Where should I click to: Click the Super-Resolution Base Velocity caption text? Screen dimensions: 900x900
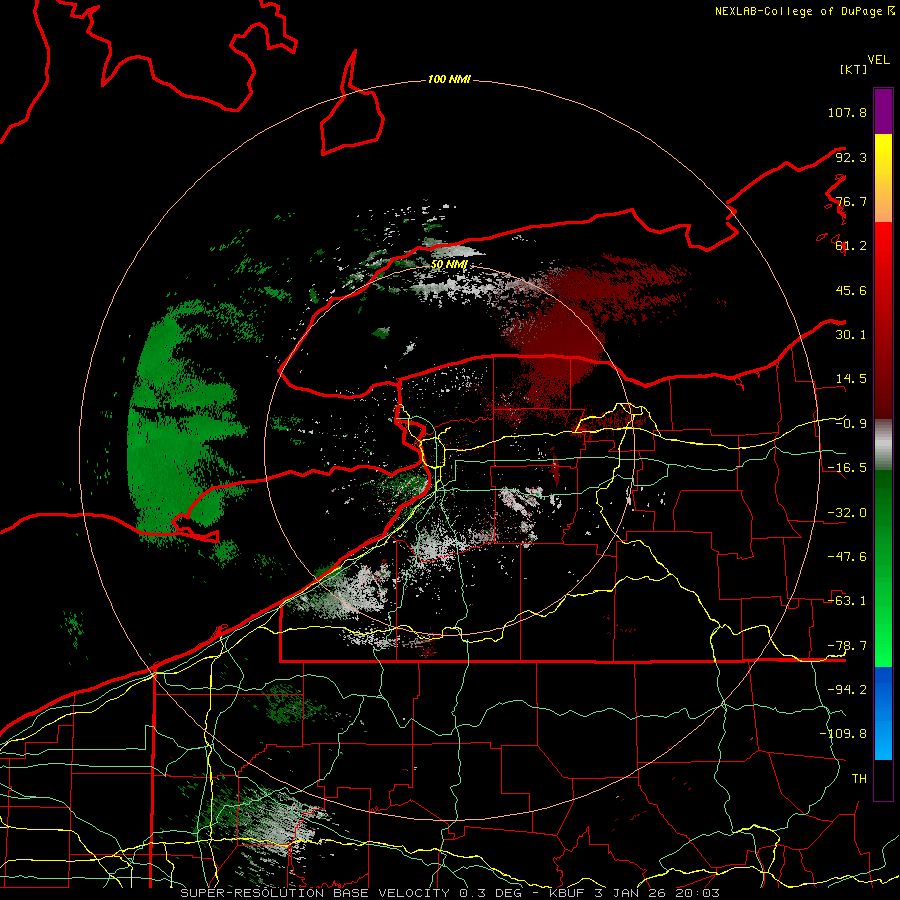[450, 893]
